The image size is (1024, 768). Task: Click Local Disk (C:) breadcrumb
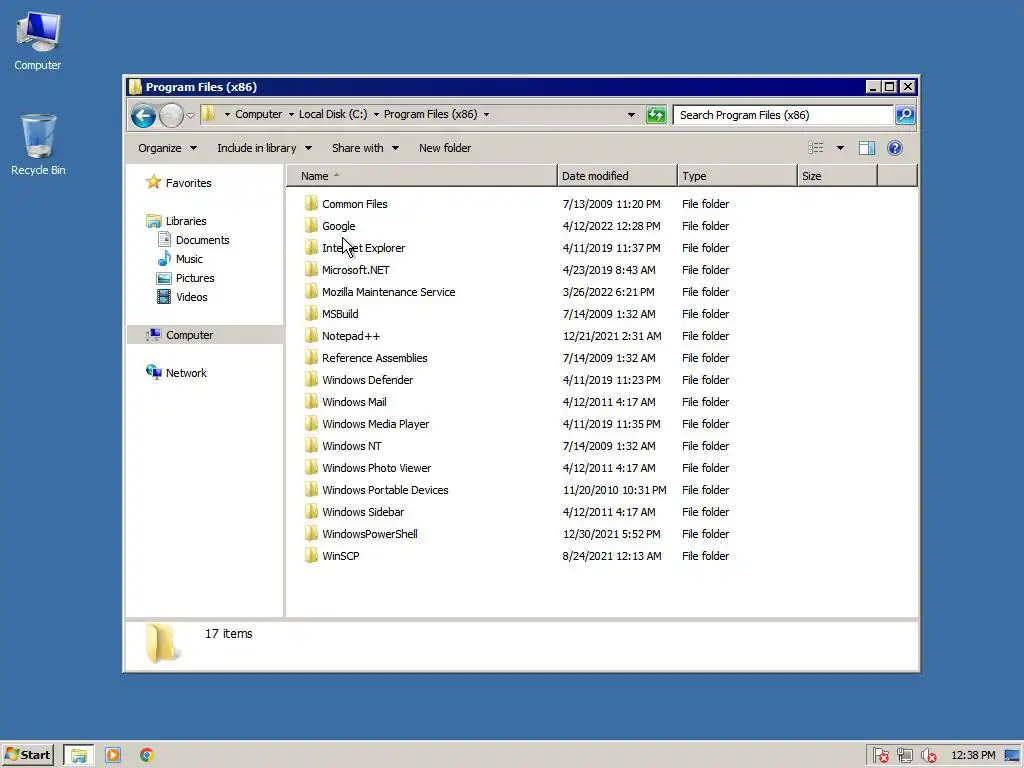pos(333,114)
